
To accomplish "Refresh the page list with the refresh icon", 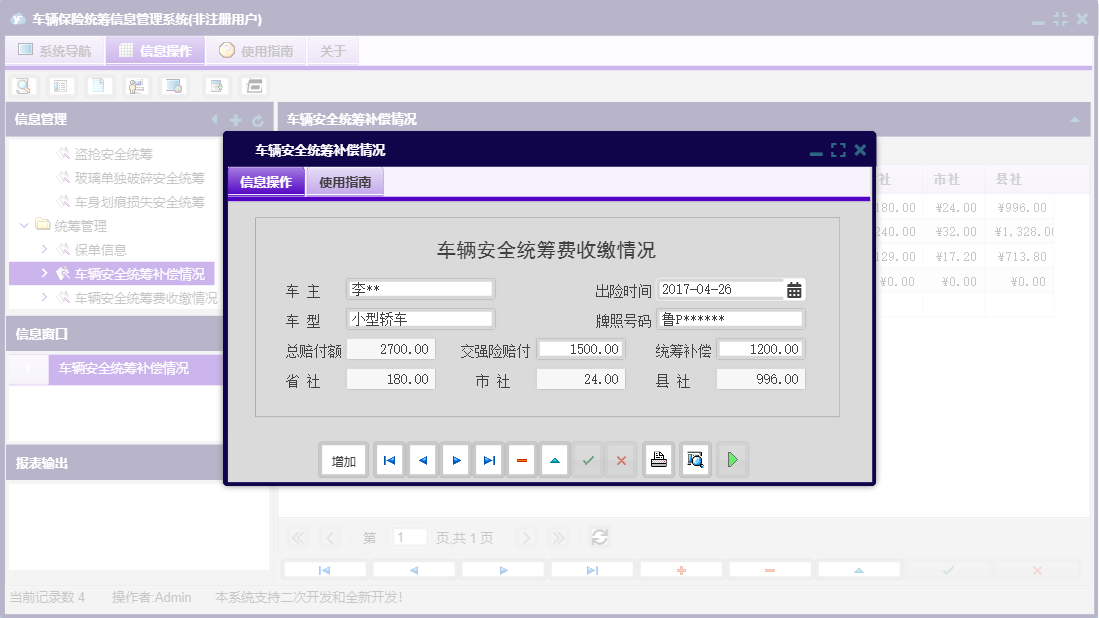I will click(x=598, y=537).
